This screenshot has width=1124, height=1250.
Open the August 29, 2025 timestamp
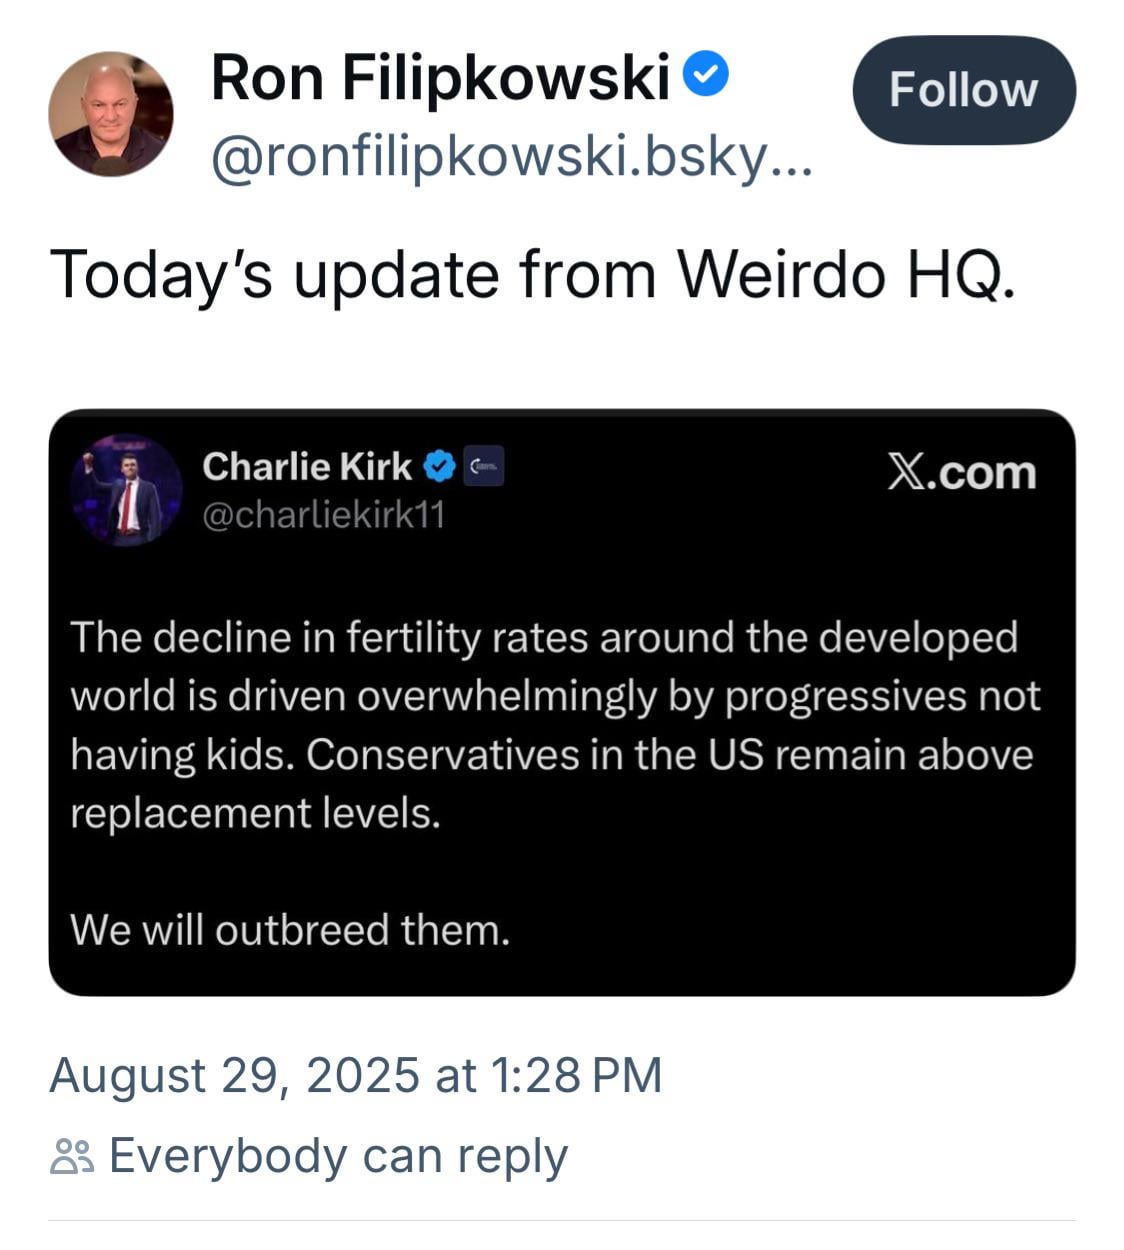356,1076
